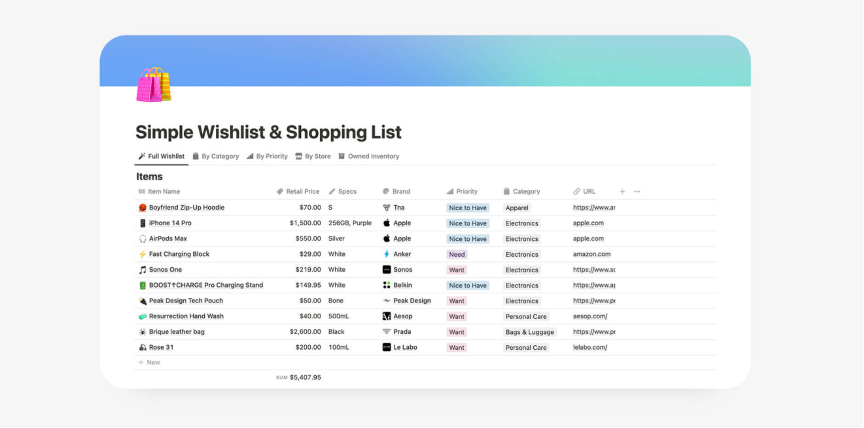Click the Apple logo in iPhone 14 Pro row
This screenshot has width=864, height=428.
pyautogui.click(x=387, y=223)
